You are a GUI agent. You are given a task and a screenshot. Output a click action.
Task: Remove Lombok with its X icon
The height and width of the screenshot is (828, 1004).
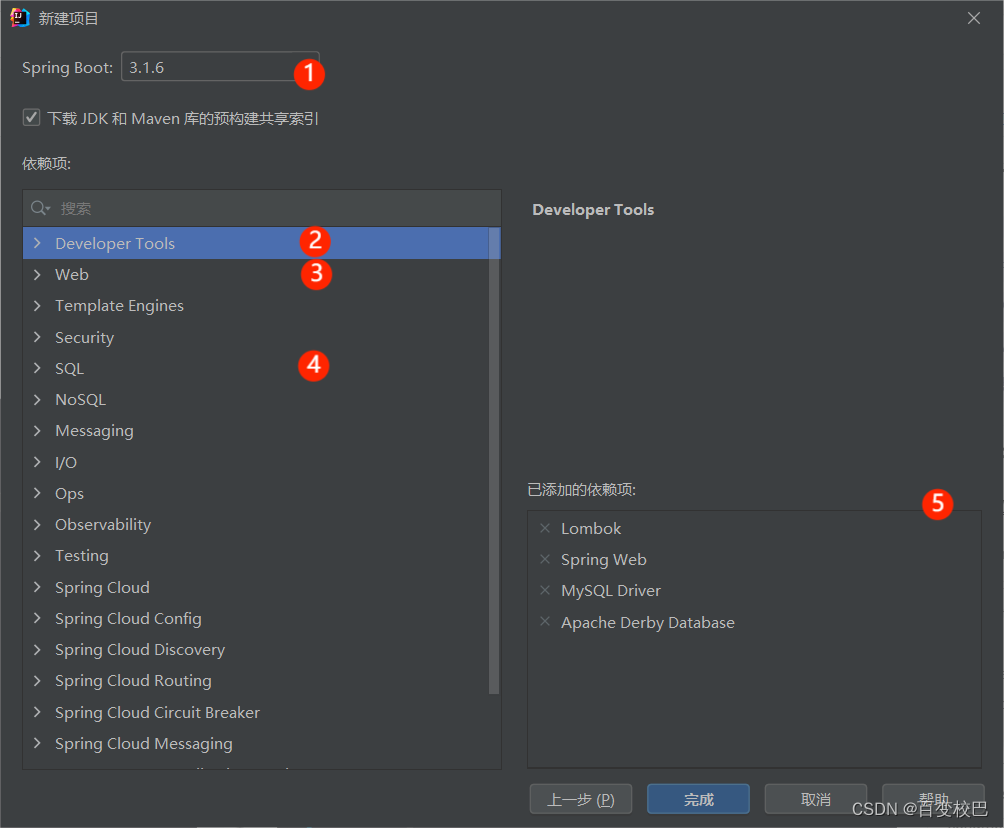point(545,528)
